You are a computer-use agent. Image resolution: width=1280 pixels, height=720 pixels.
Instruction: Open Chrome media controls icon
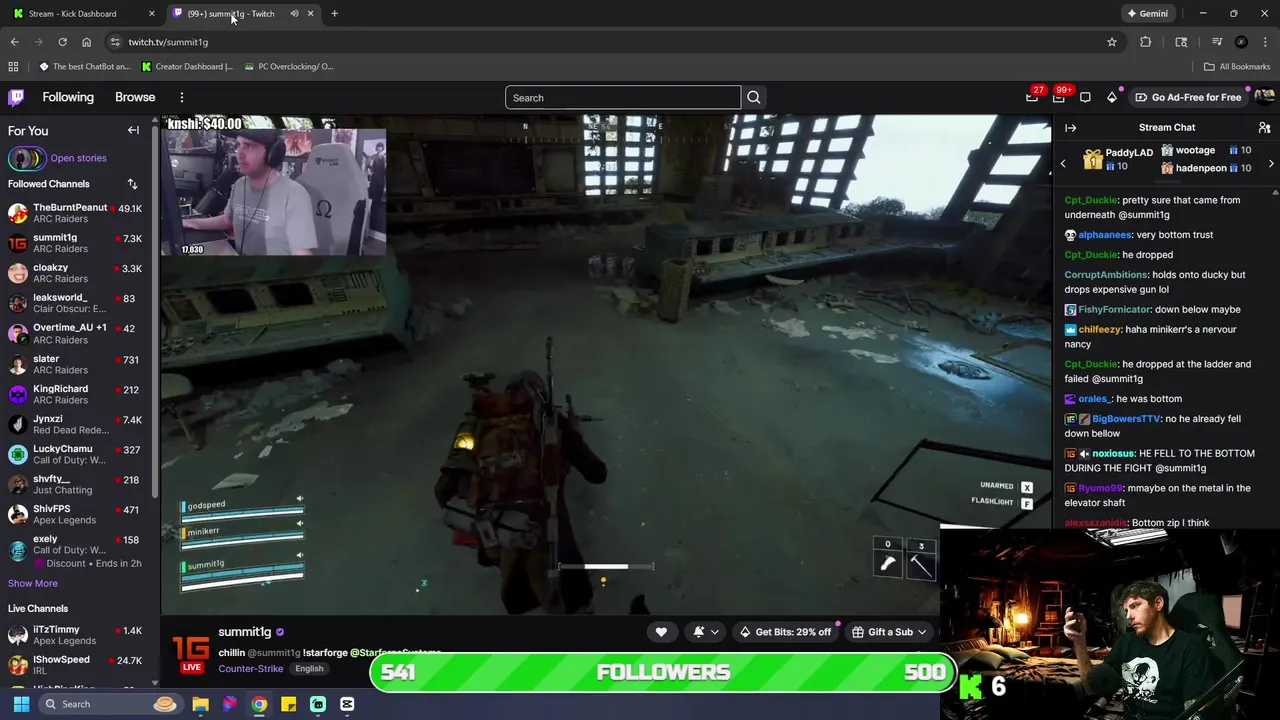coord(1217,42)
